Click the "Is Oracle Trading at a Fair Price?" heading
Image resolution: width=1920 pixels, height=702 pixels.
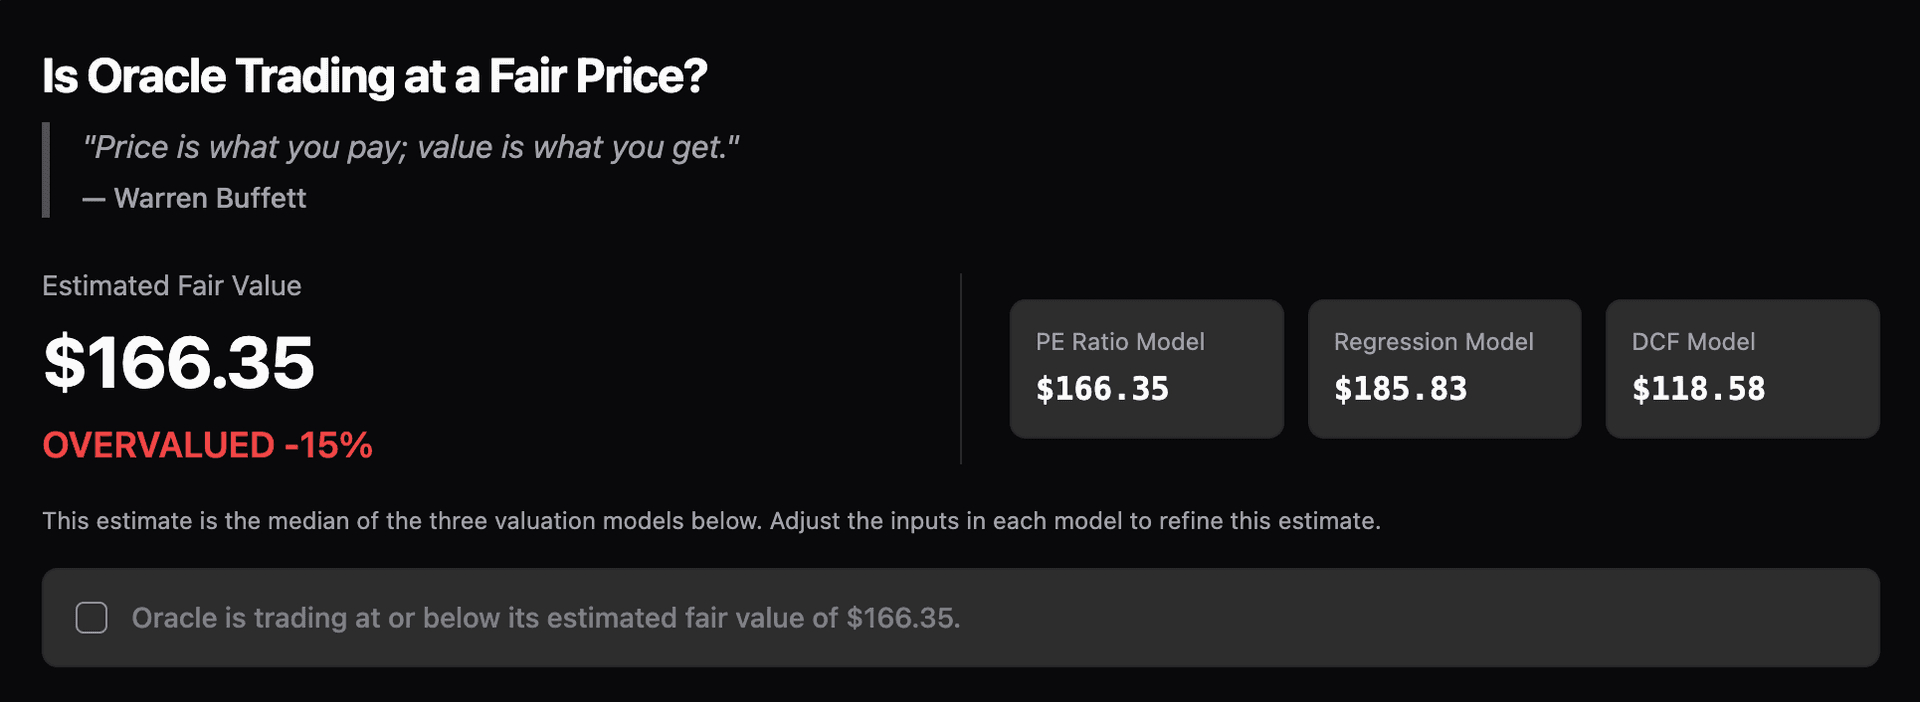tap(374, 76)
